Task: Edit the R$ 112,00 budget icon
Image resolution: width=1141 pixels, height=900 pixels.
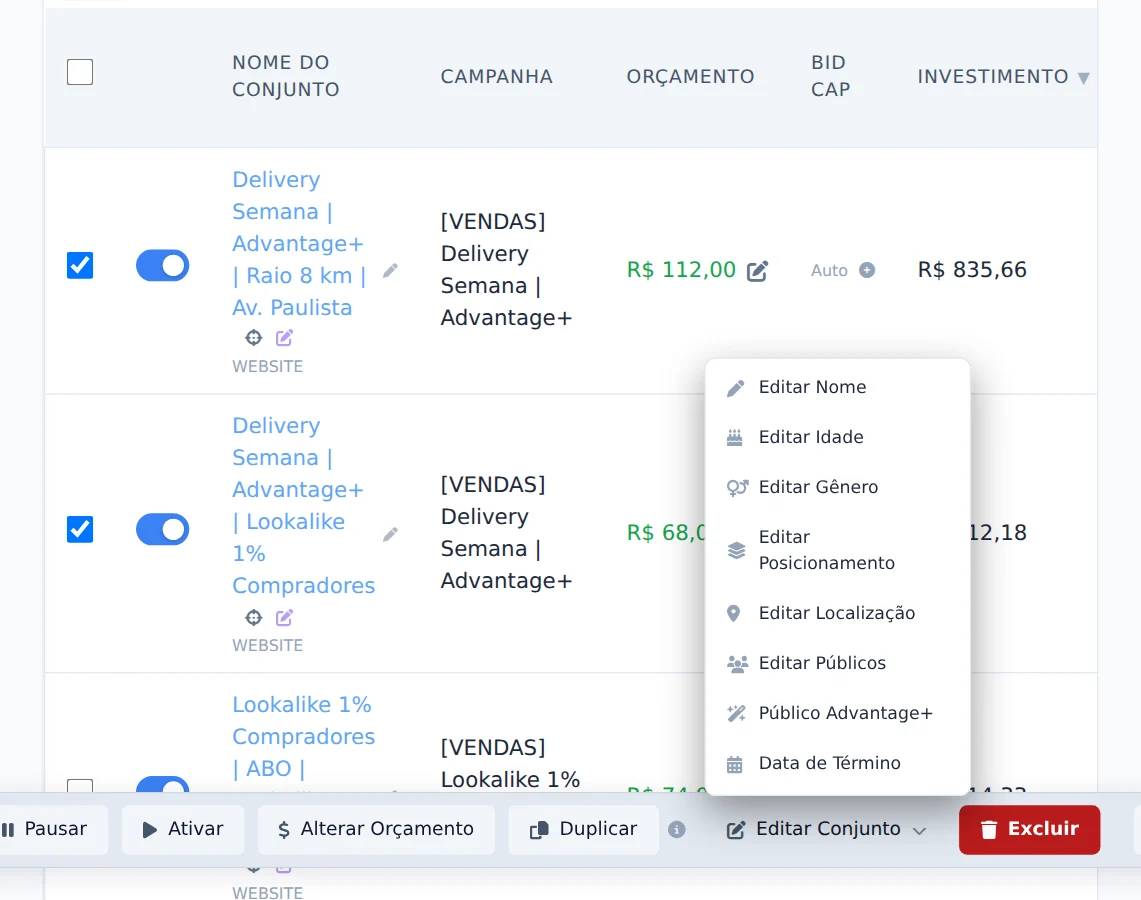Action: point(758,271)
